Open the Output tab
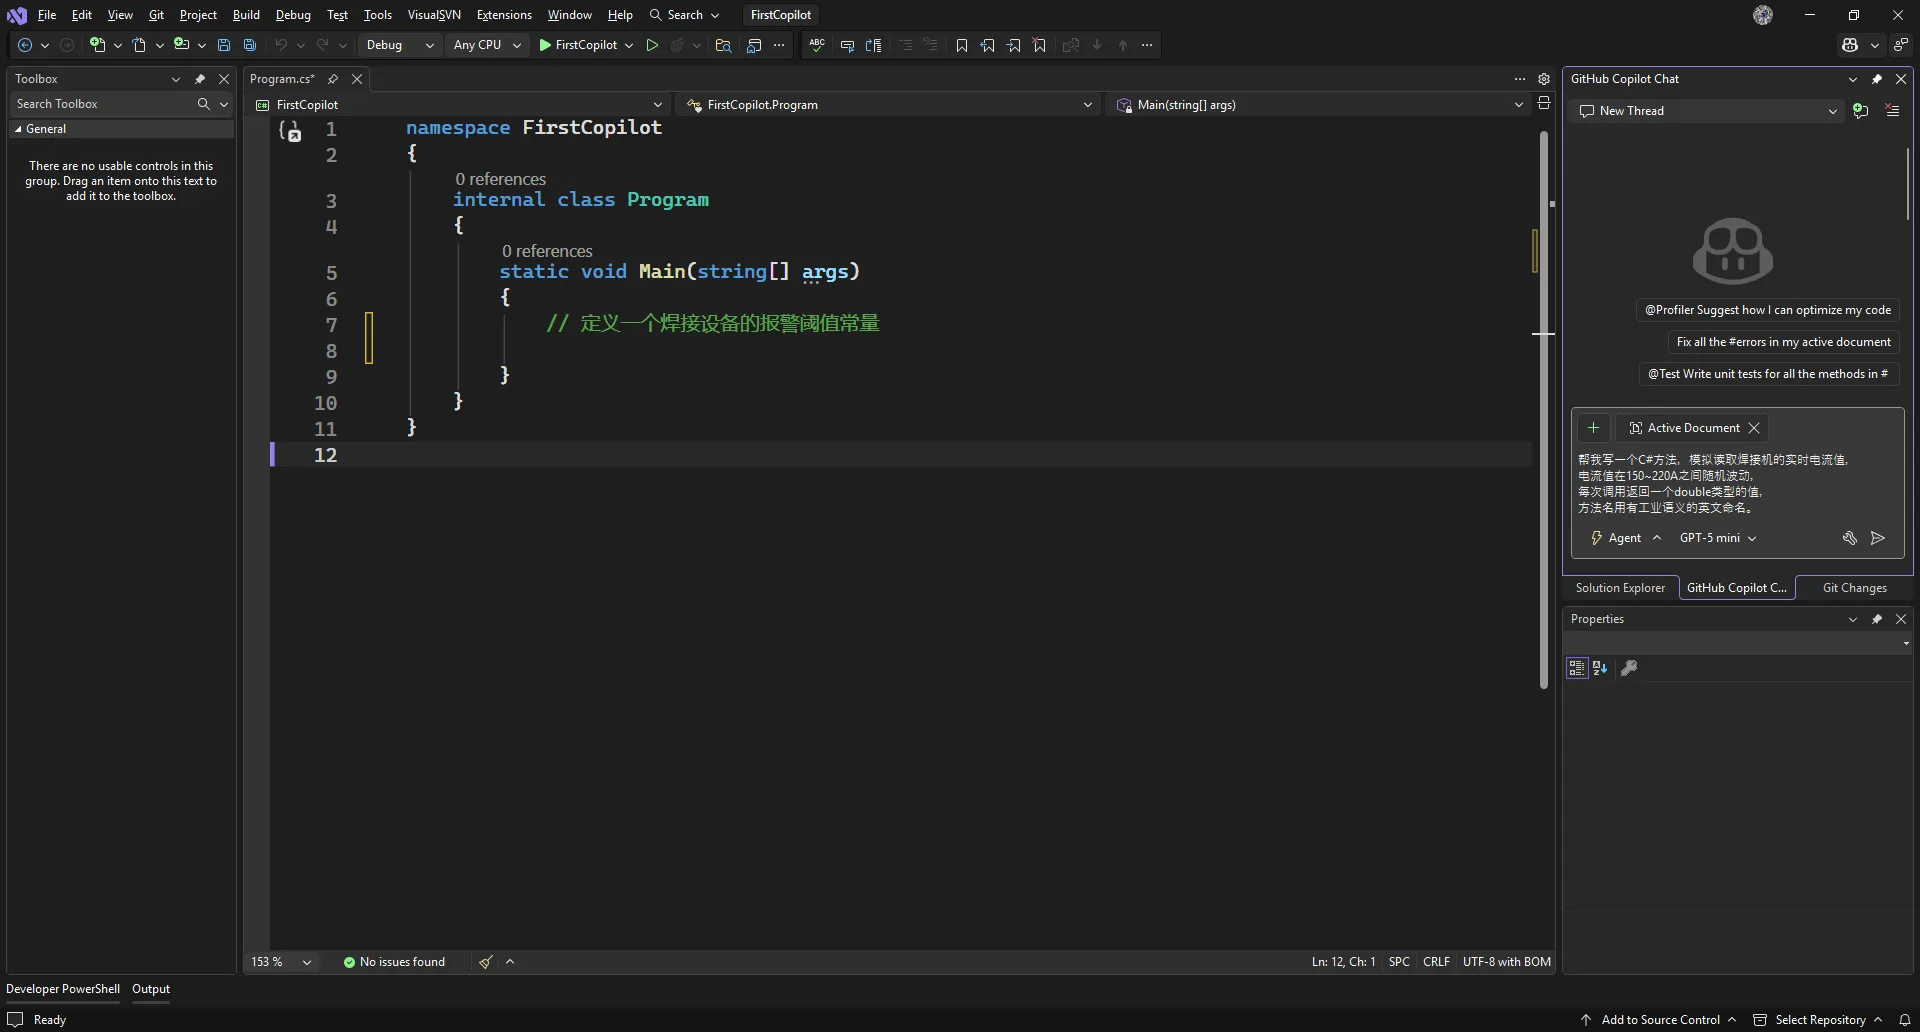 pyautogui.click(x=151, y=989)
